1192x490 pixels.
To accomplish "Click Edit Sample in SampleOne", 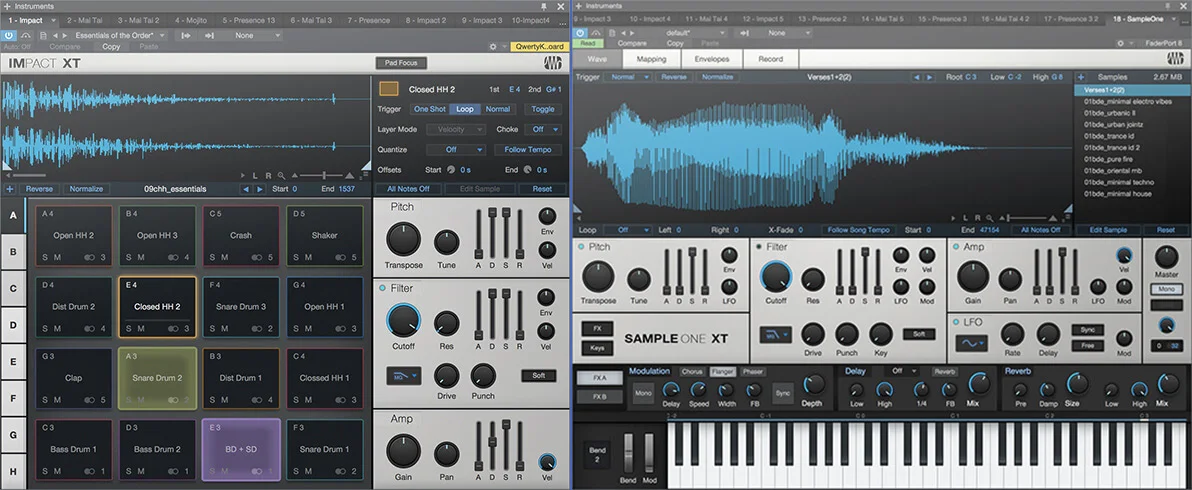I will (x=1109, y=229).
